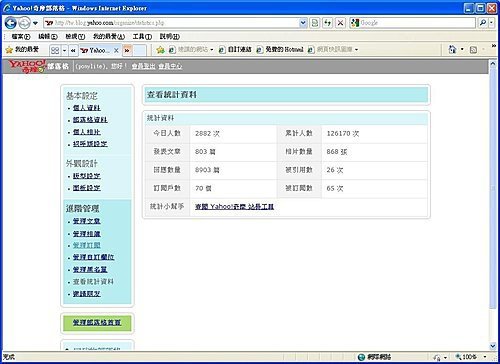
Task: Click the page scrollbar up arrow
Action: tap(493, 63)
